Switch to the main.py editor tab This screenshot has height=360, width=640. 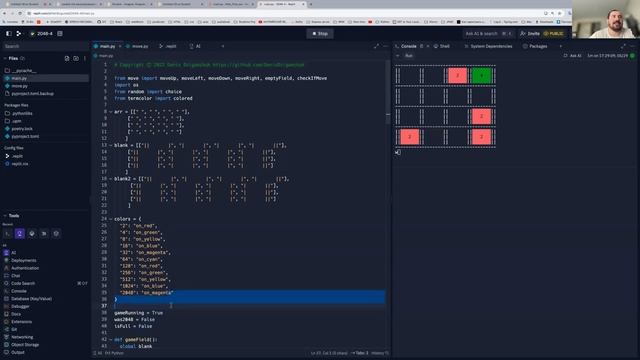107,47
